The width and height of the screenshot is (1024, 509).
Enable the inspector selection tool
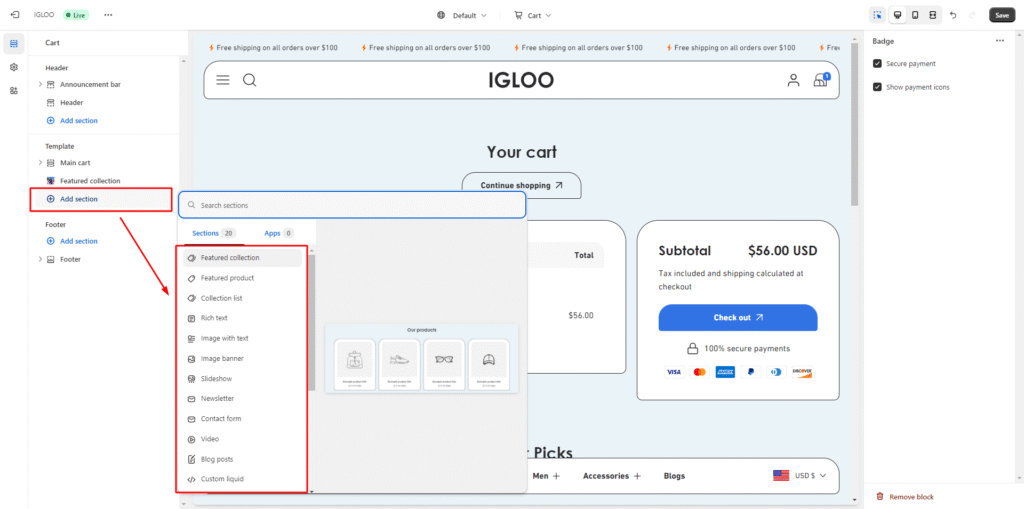pos(877,15)
